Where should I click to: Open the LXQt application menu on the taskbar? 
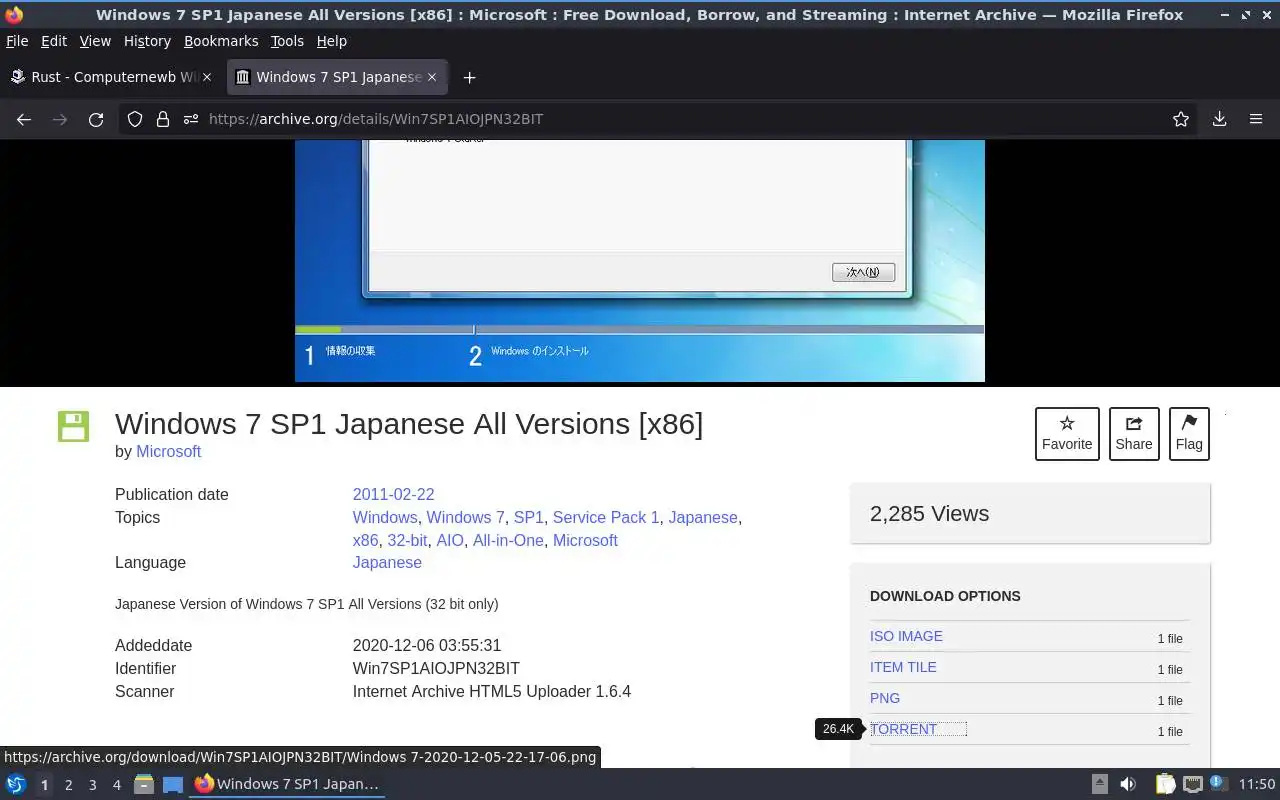16,784
